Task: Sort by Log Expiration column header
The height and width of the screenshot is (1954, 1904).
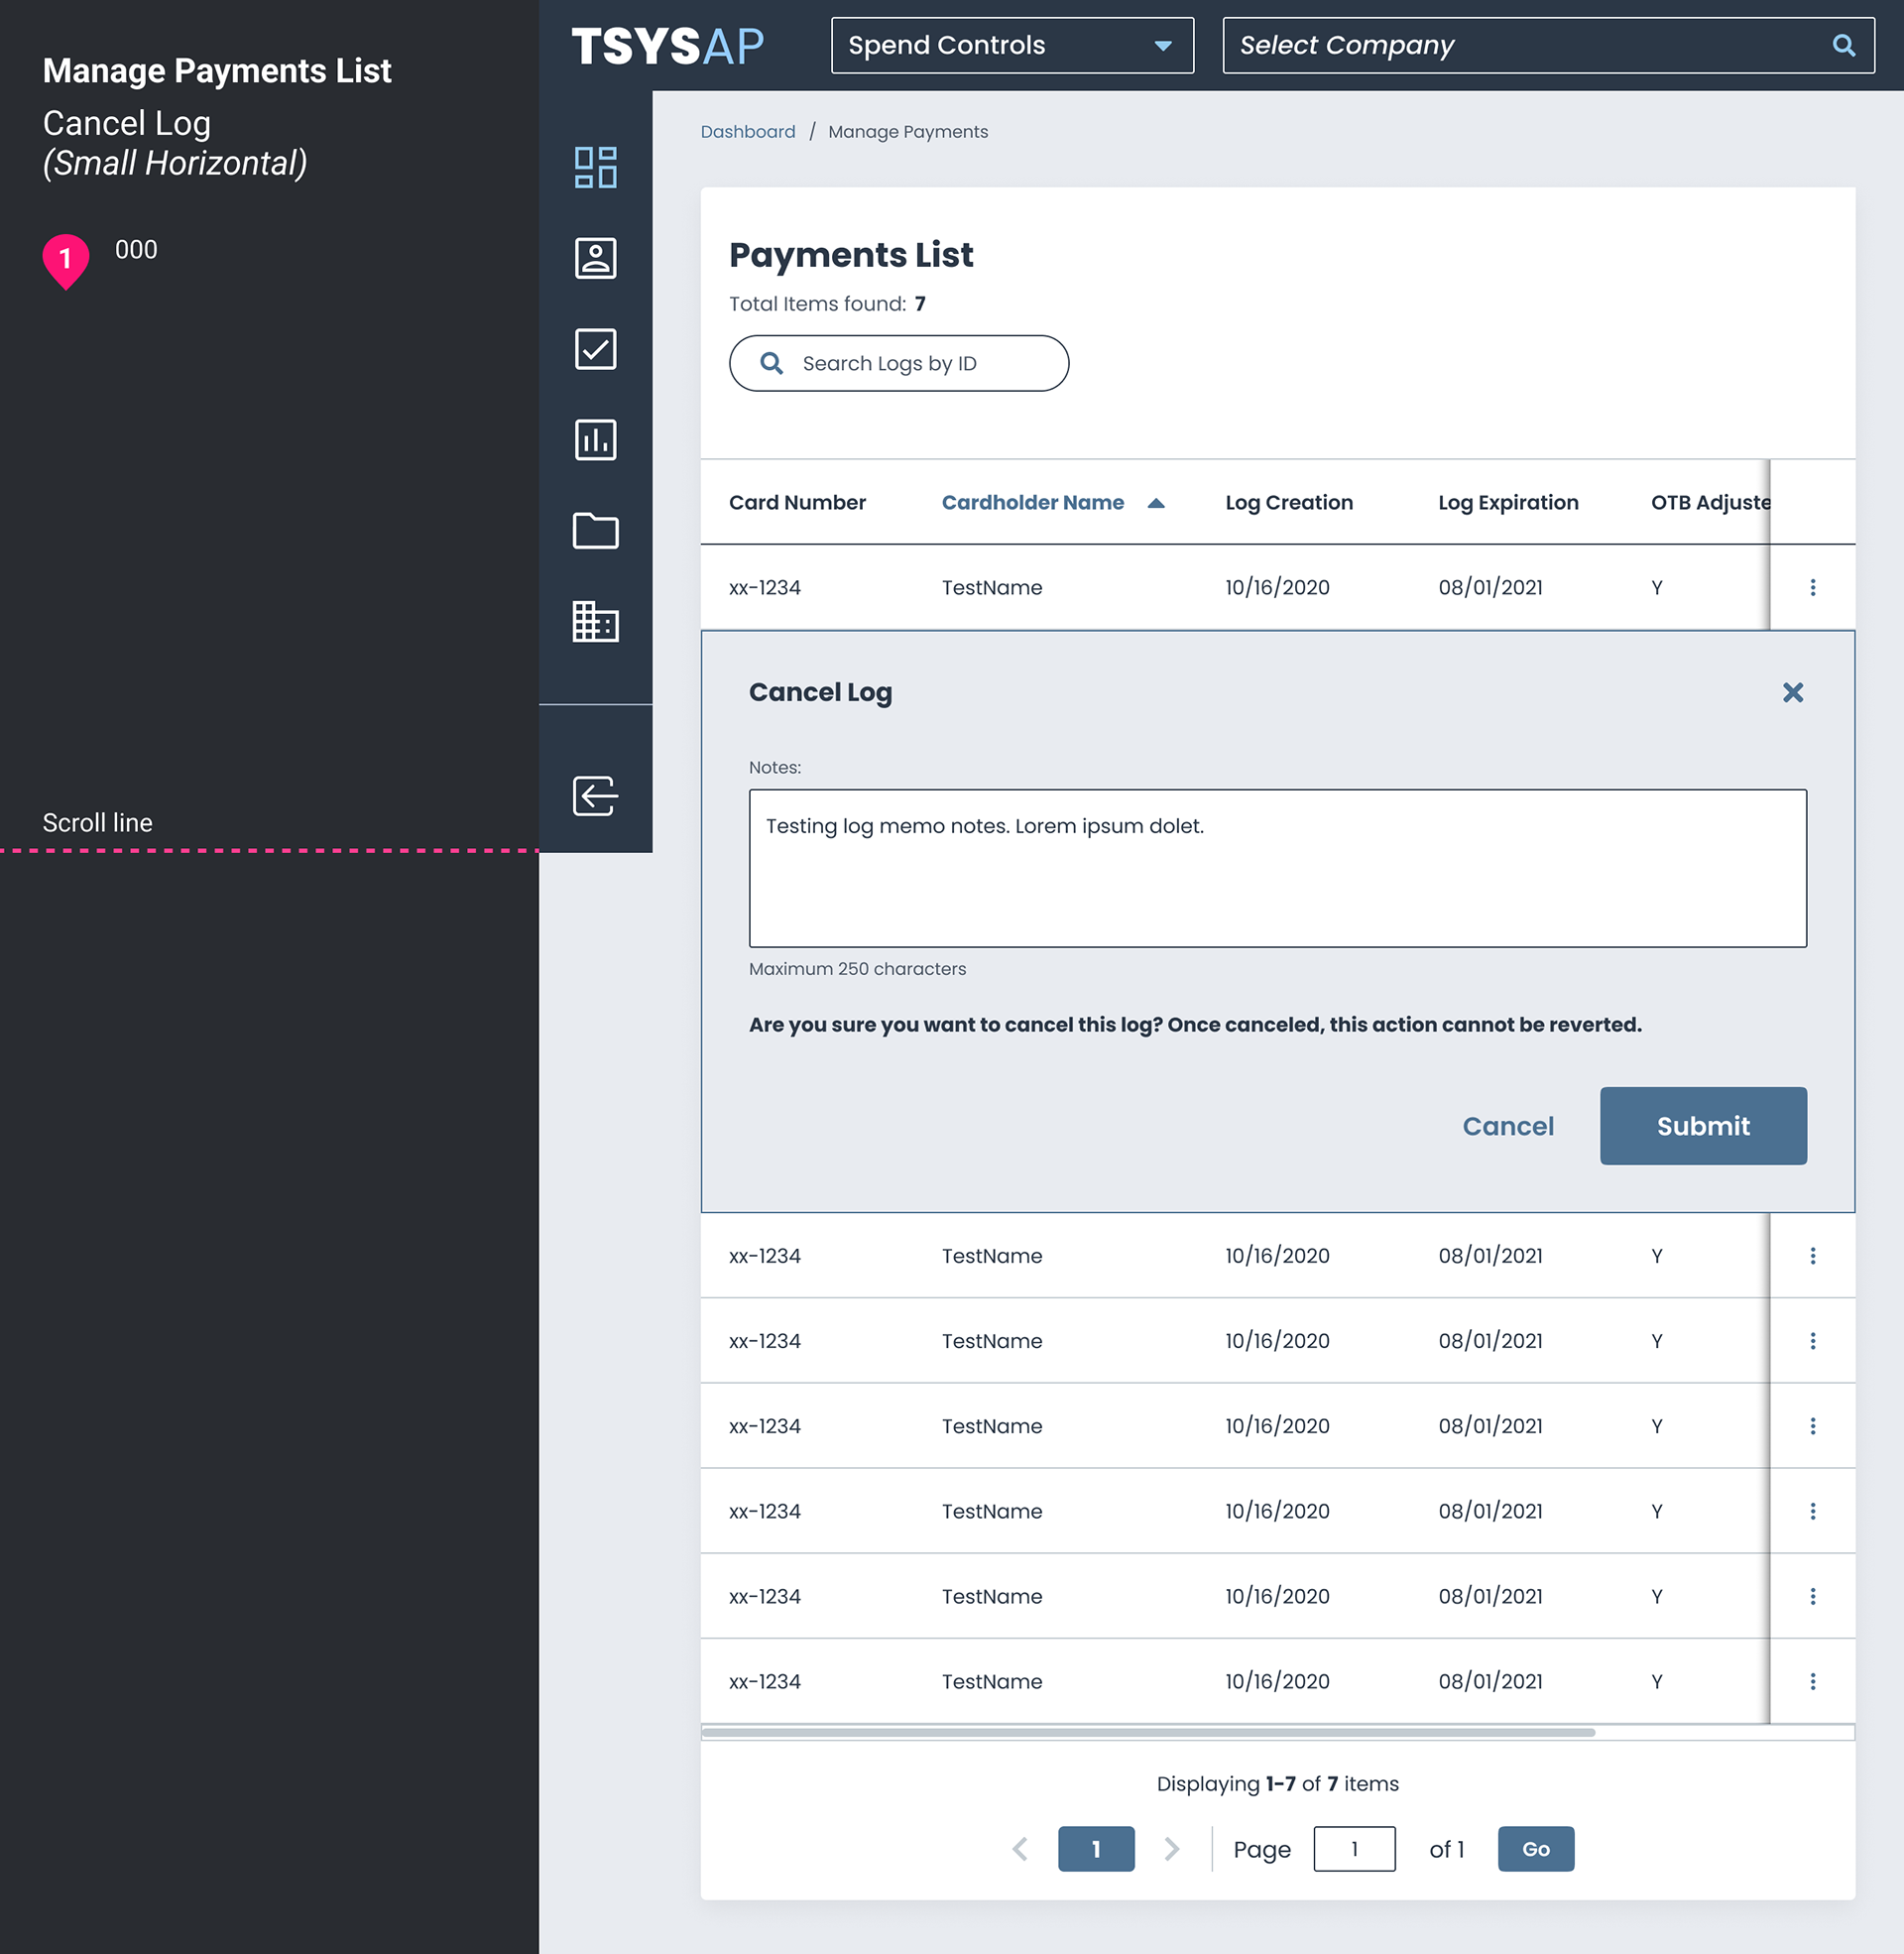Action: pyautogui.click(x=1508, y=503)
